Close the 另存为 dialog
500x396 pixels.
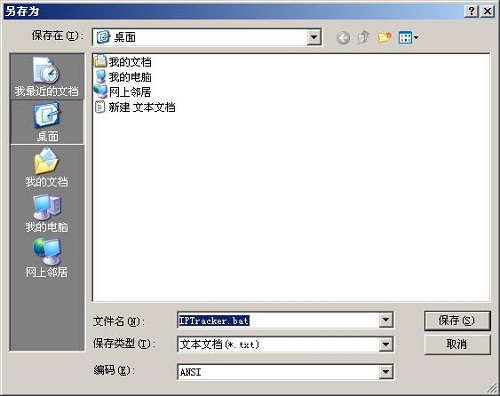(487, 11)
